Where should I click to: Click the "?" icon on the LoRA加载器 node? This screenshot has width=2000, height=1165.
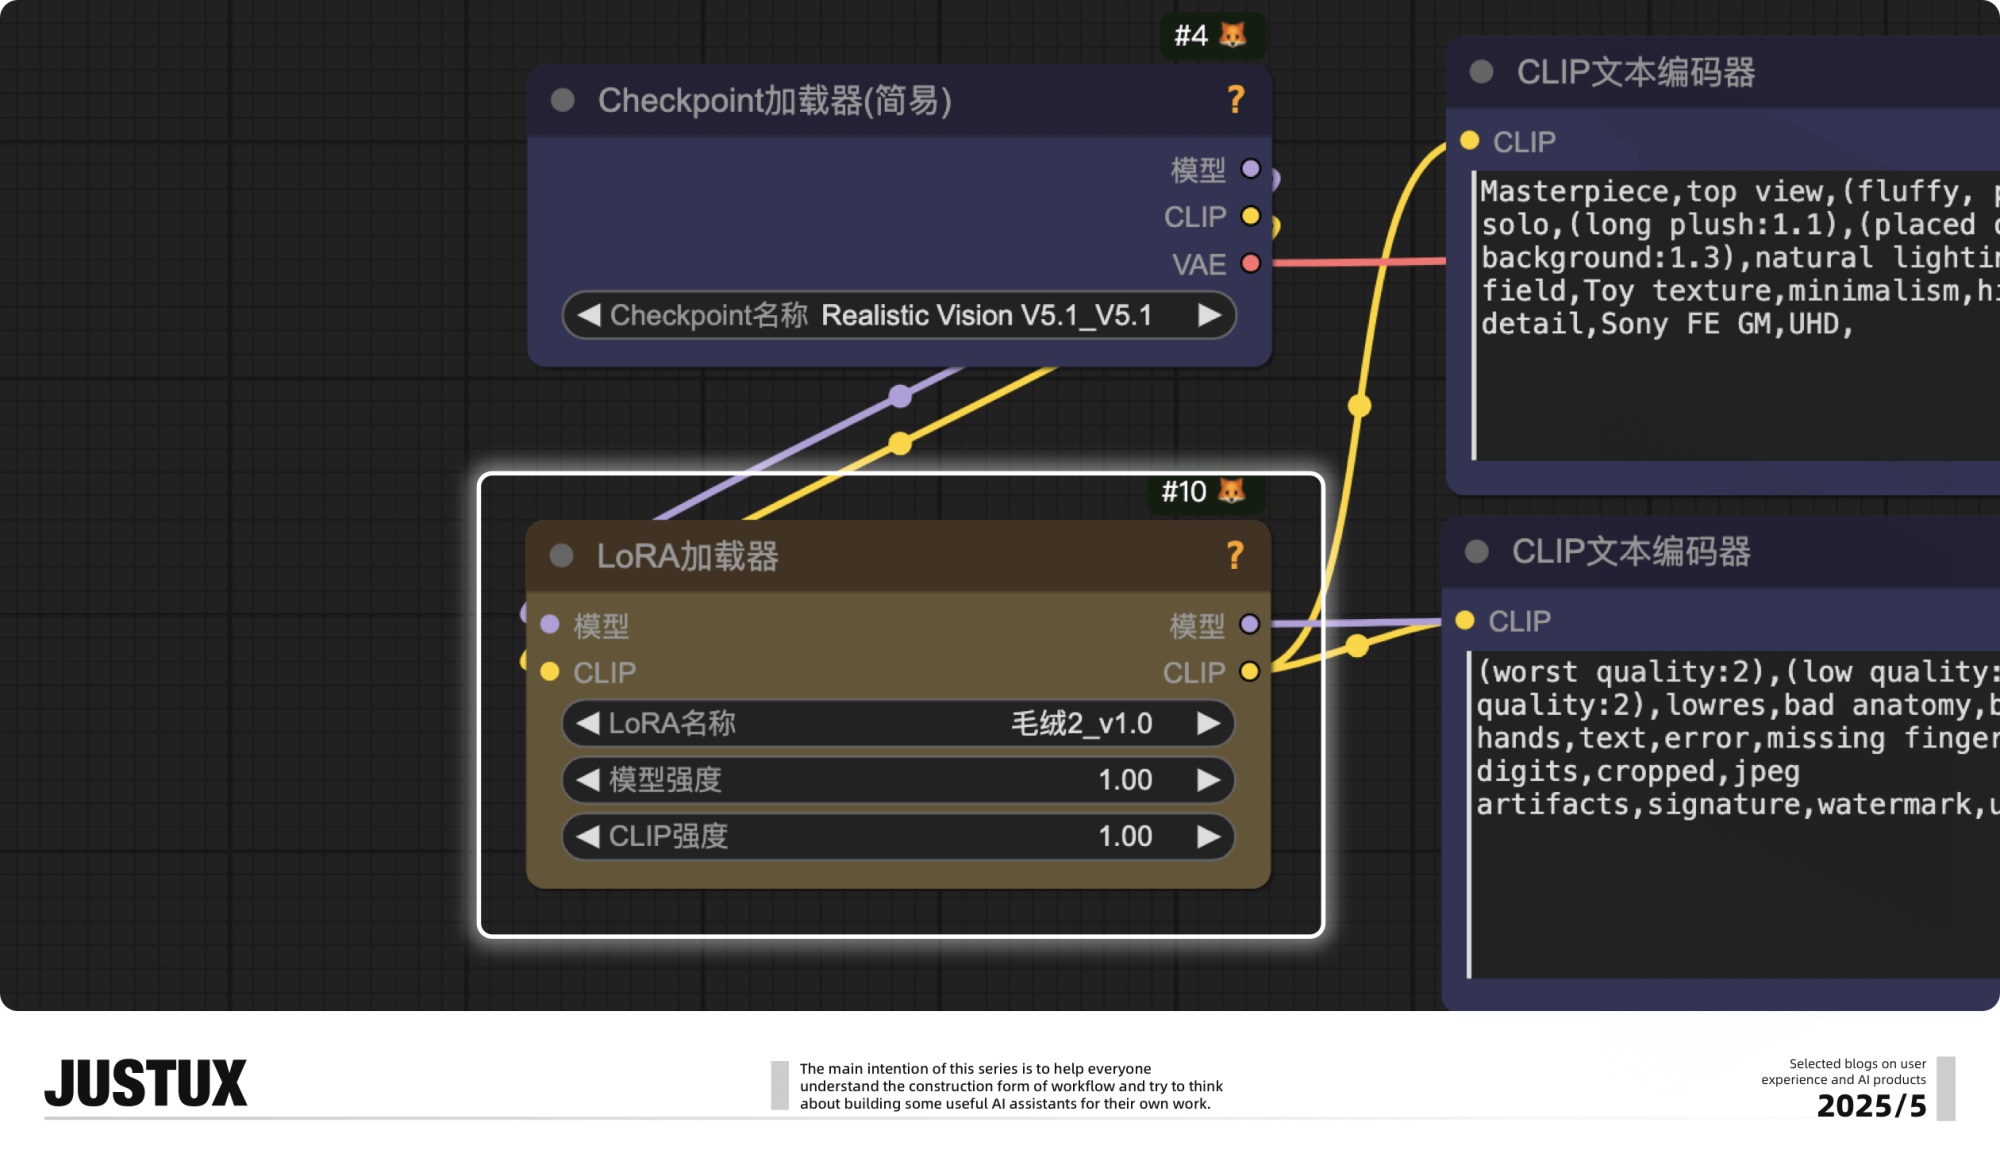(x=1236, y=556)
